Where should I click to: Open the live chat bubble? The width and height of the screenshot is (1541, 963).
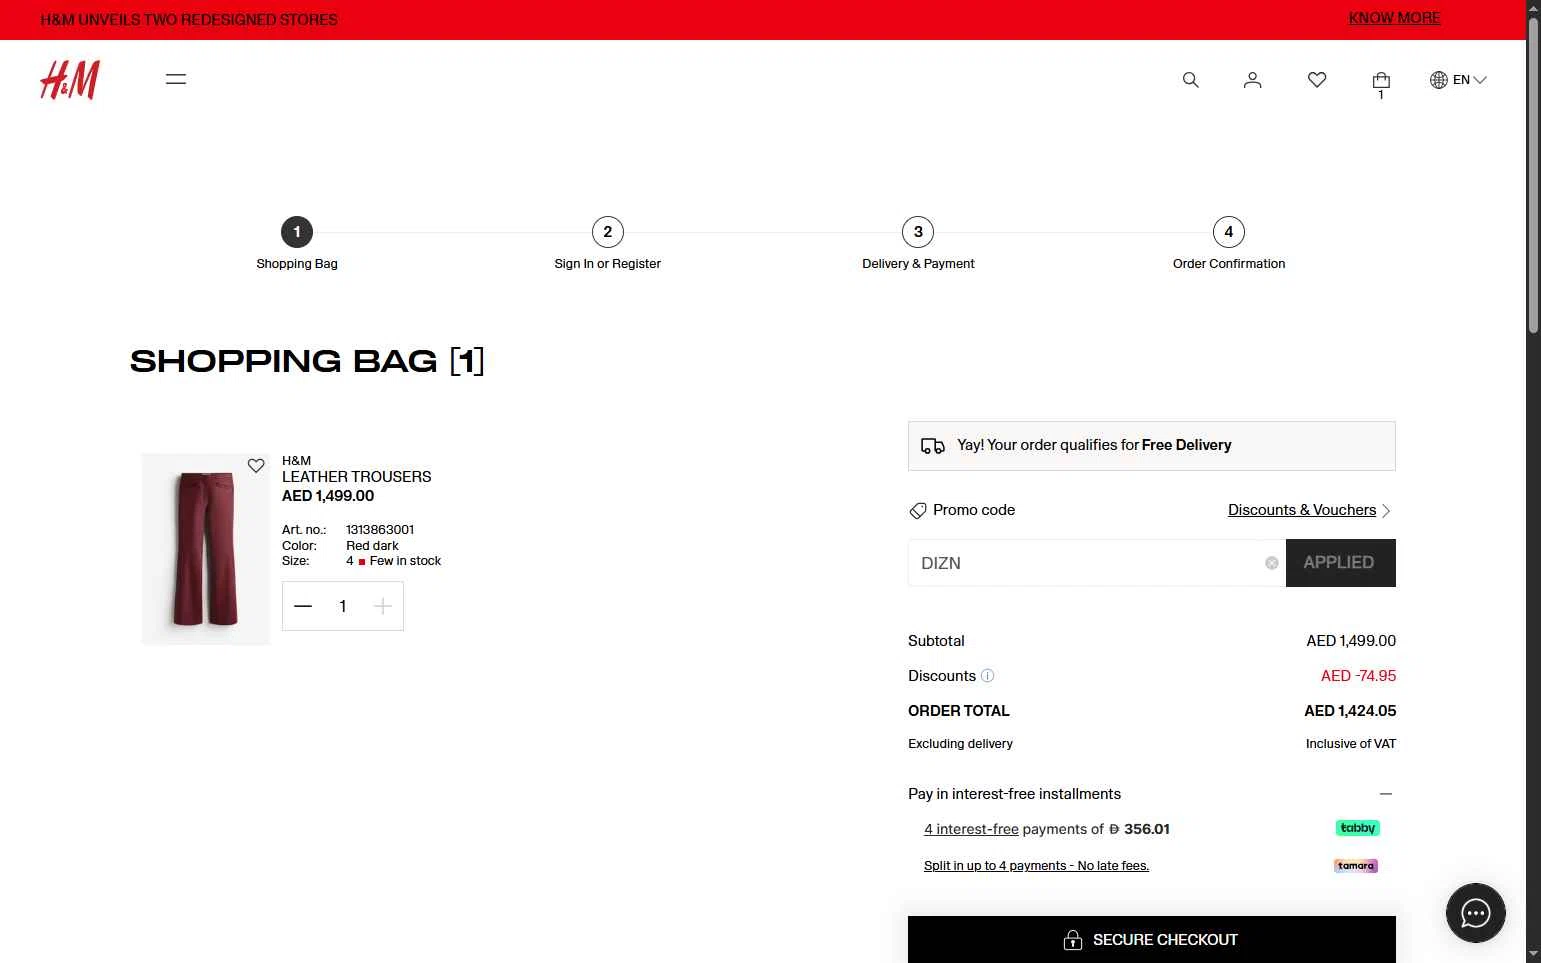coord(1476,913)
